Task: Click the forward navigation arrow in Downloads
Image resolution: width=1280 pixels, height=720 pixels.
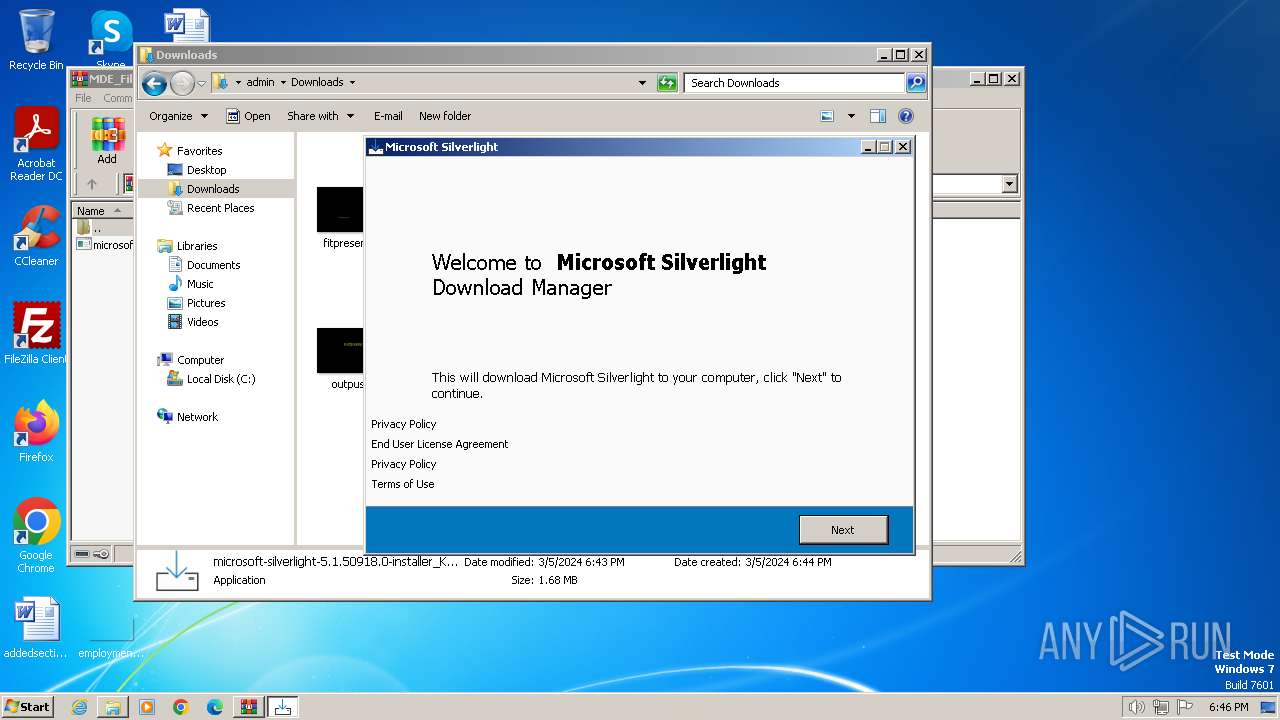Action: click(x=182, y=83)
